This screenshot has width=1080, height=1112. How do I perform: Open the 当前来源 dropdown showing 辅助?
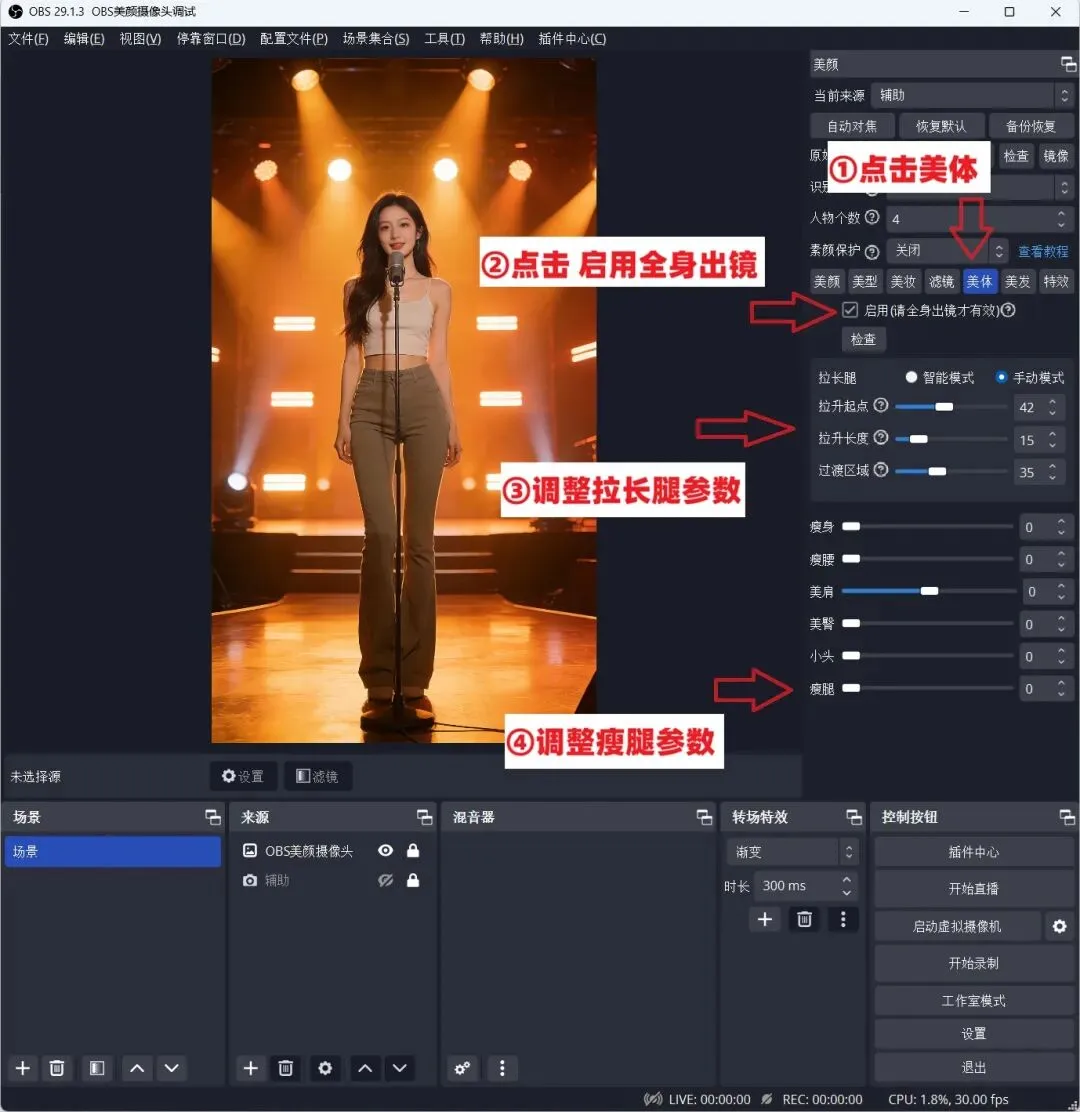pos(972,95)
